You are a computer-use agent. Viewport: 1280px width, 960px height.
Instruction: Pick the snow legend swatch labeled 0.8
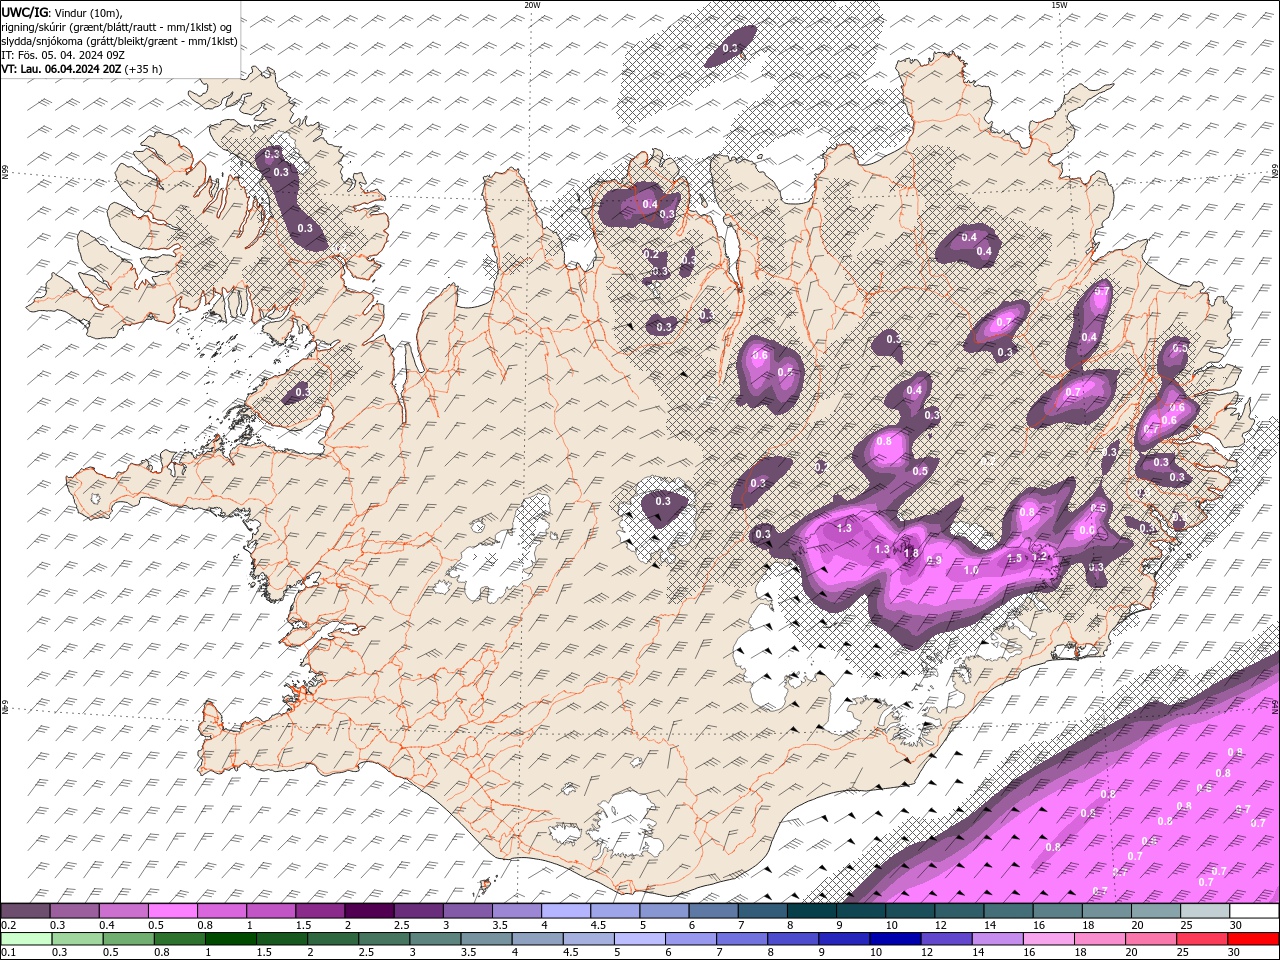221,911
